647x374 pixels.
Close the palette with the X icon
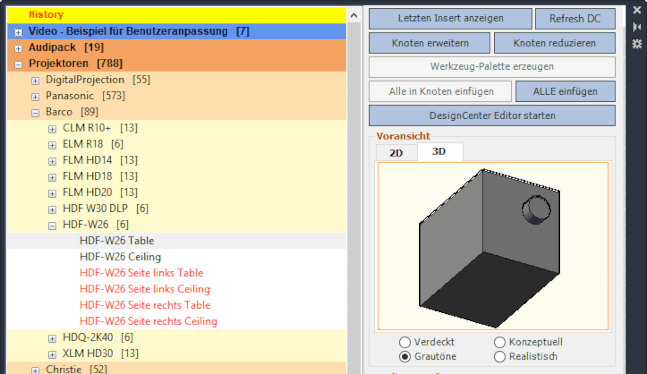(x=637, y=10)
